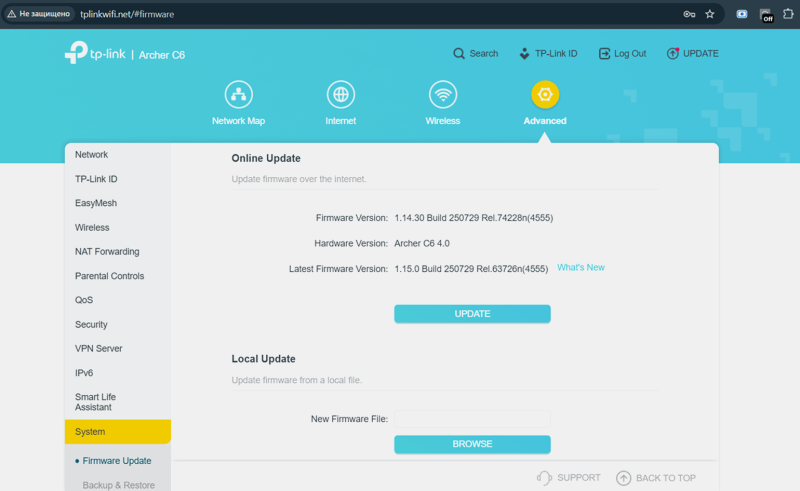Click the not-secure warning icon in address bar
Image resolution: width=800 pixels, height=491 pixels.
pyautogui.click(x=11, y=14)
